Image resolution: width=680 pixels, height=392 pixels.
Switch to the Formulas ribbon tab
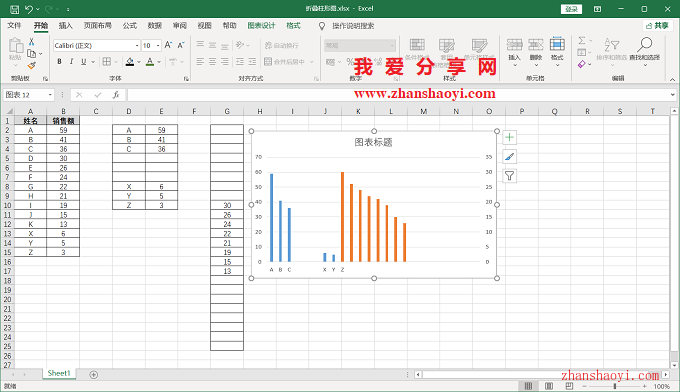pyautogui.click(x=130, y=26)
